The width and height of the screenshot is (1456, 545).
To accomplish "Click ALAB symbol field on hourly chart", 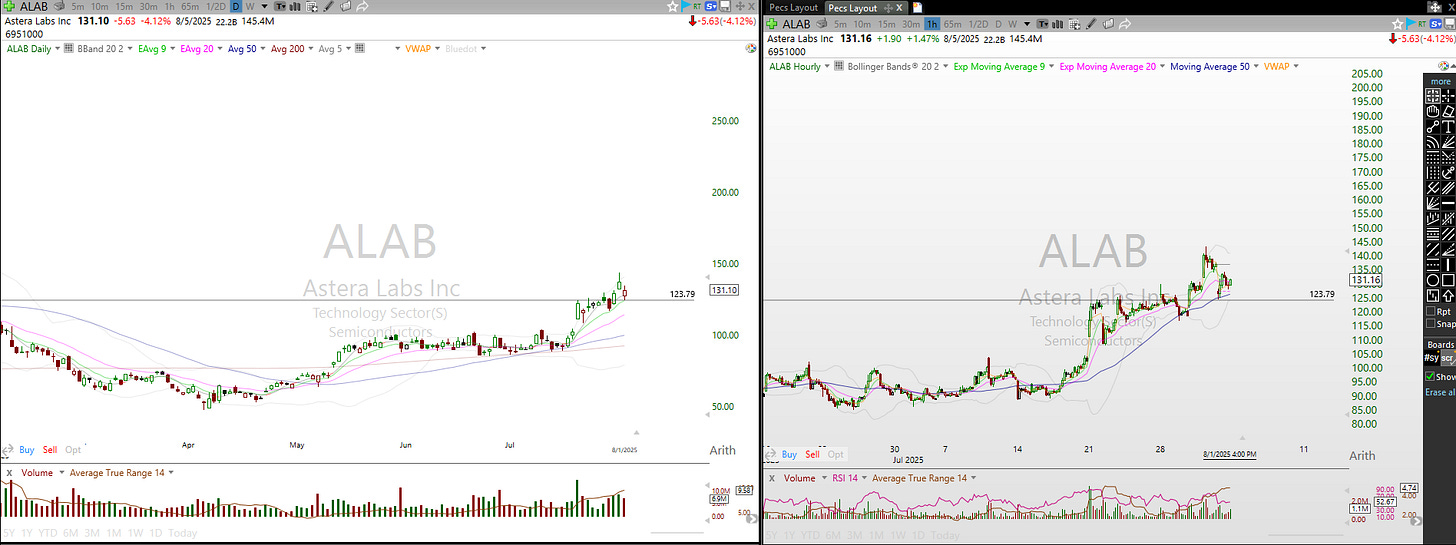I will [x=796, y=24].
